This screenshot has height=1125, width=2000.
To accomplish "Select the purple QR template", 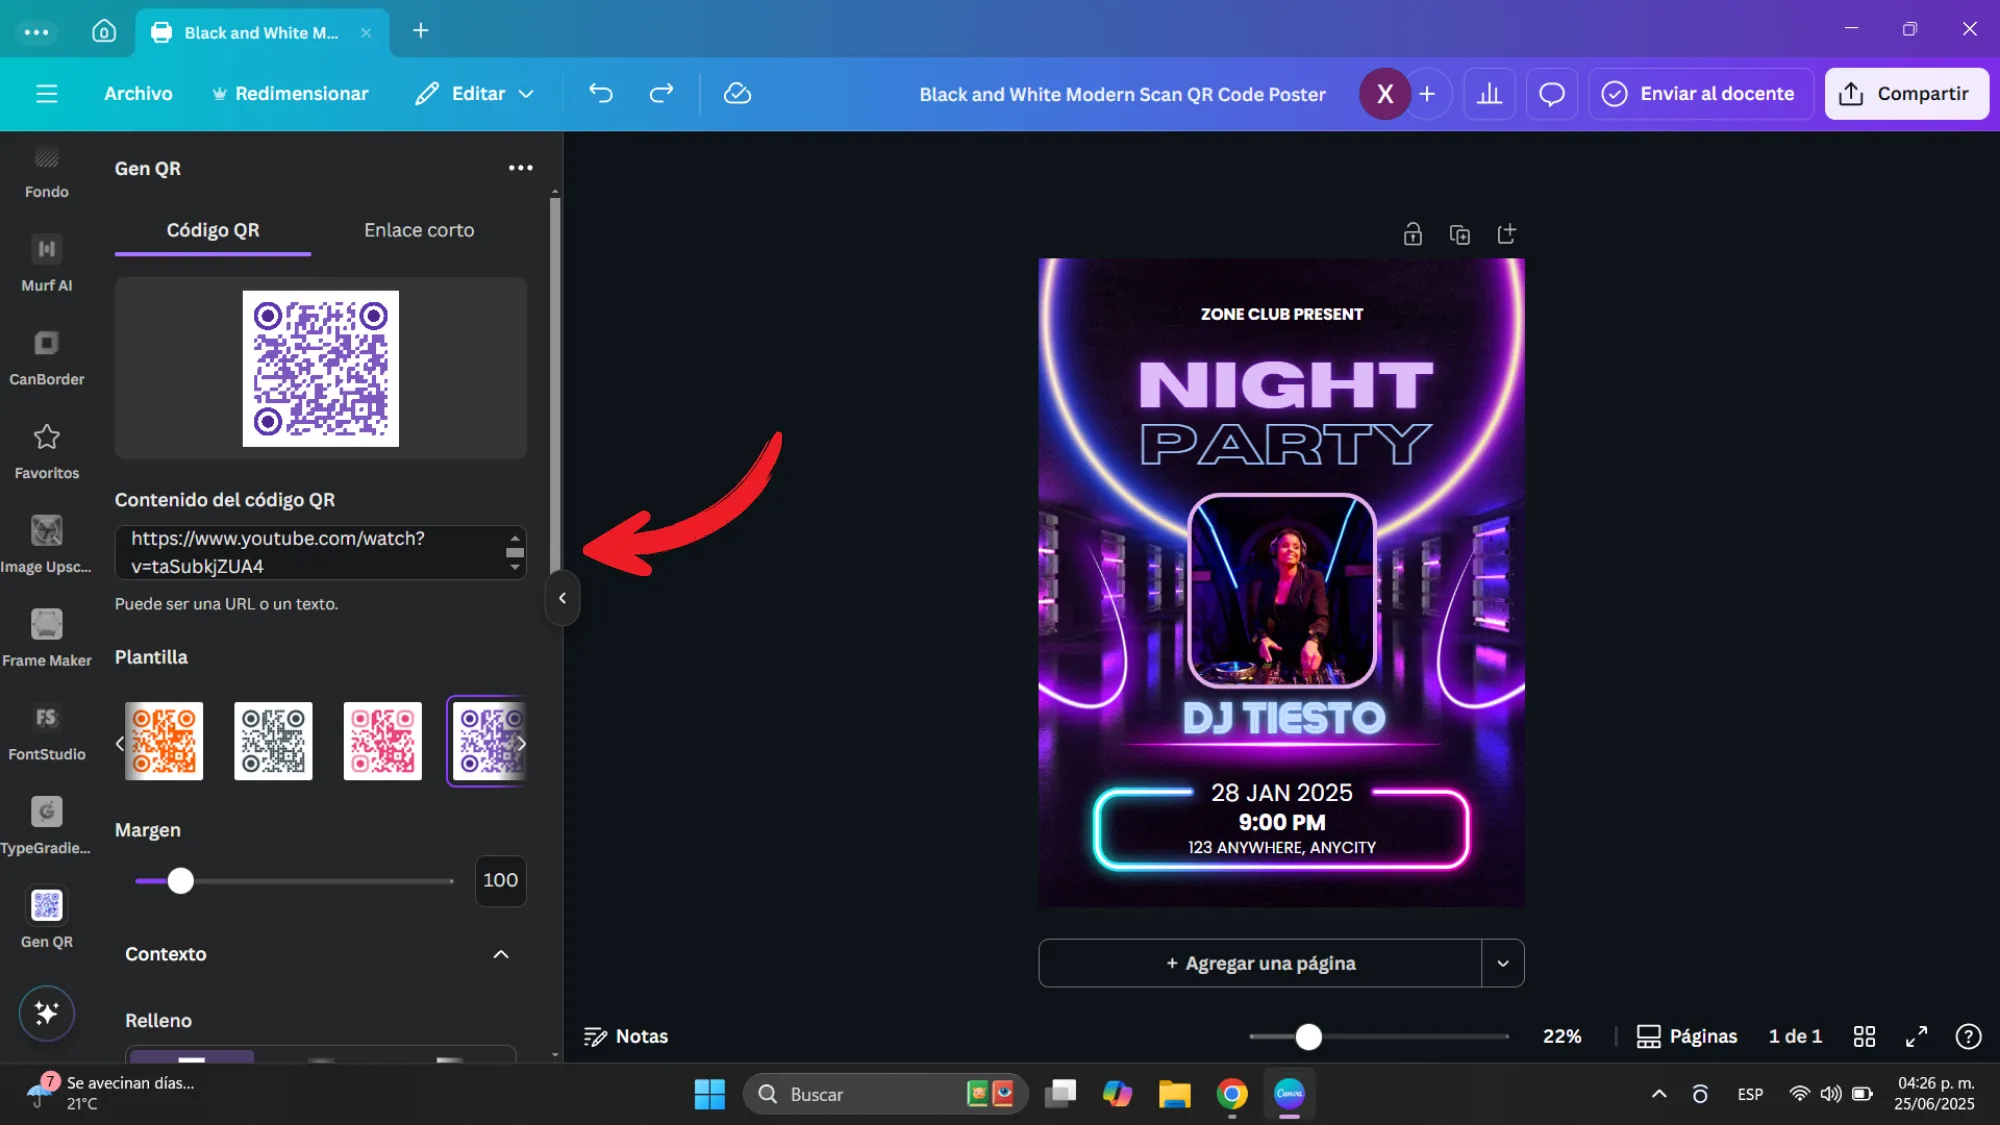I will tap(488, 741).
